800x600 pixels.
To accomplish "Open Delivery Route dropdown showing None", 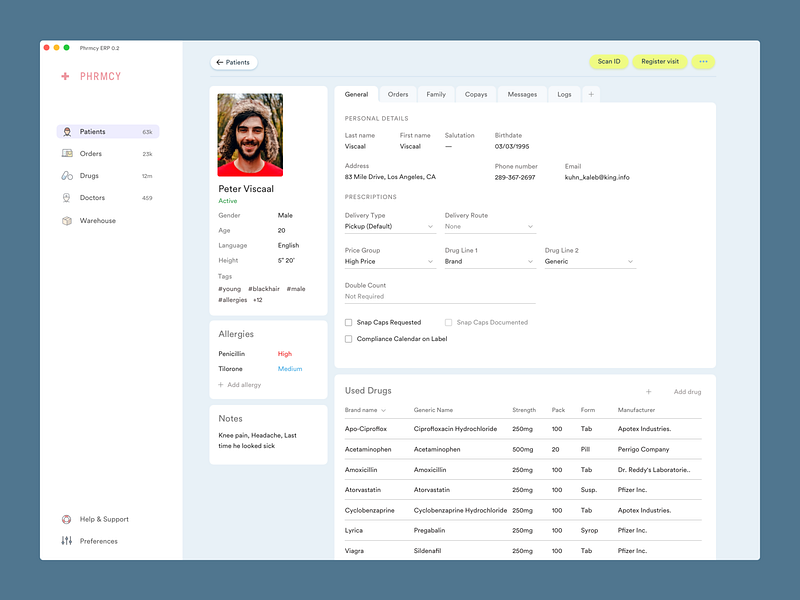I will point(490,227).
